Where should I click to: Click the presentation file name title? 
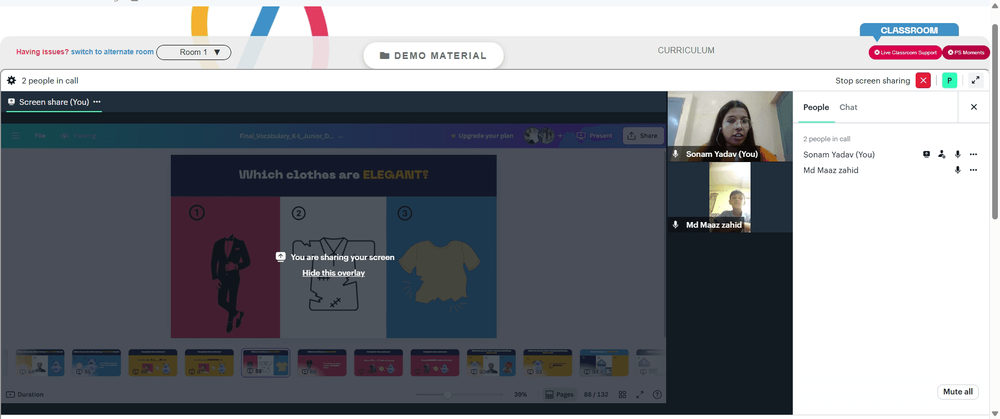pos(286,136)
